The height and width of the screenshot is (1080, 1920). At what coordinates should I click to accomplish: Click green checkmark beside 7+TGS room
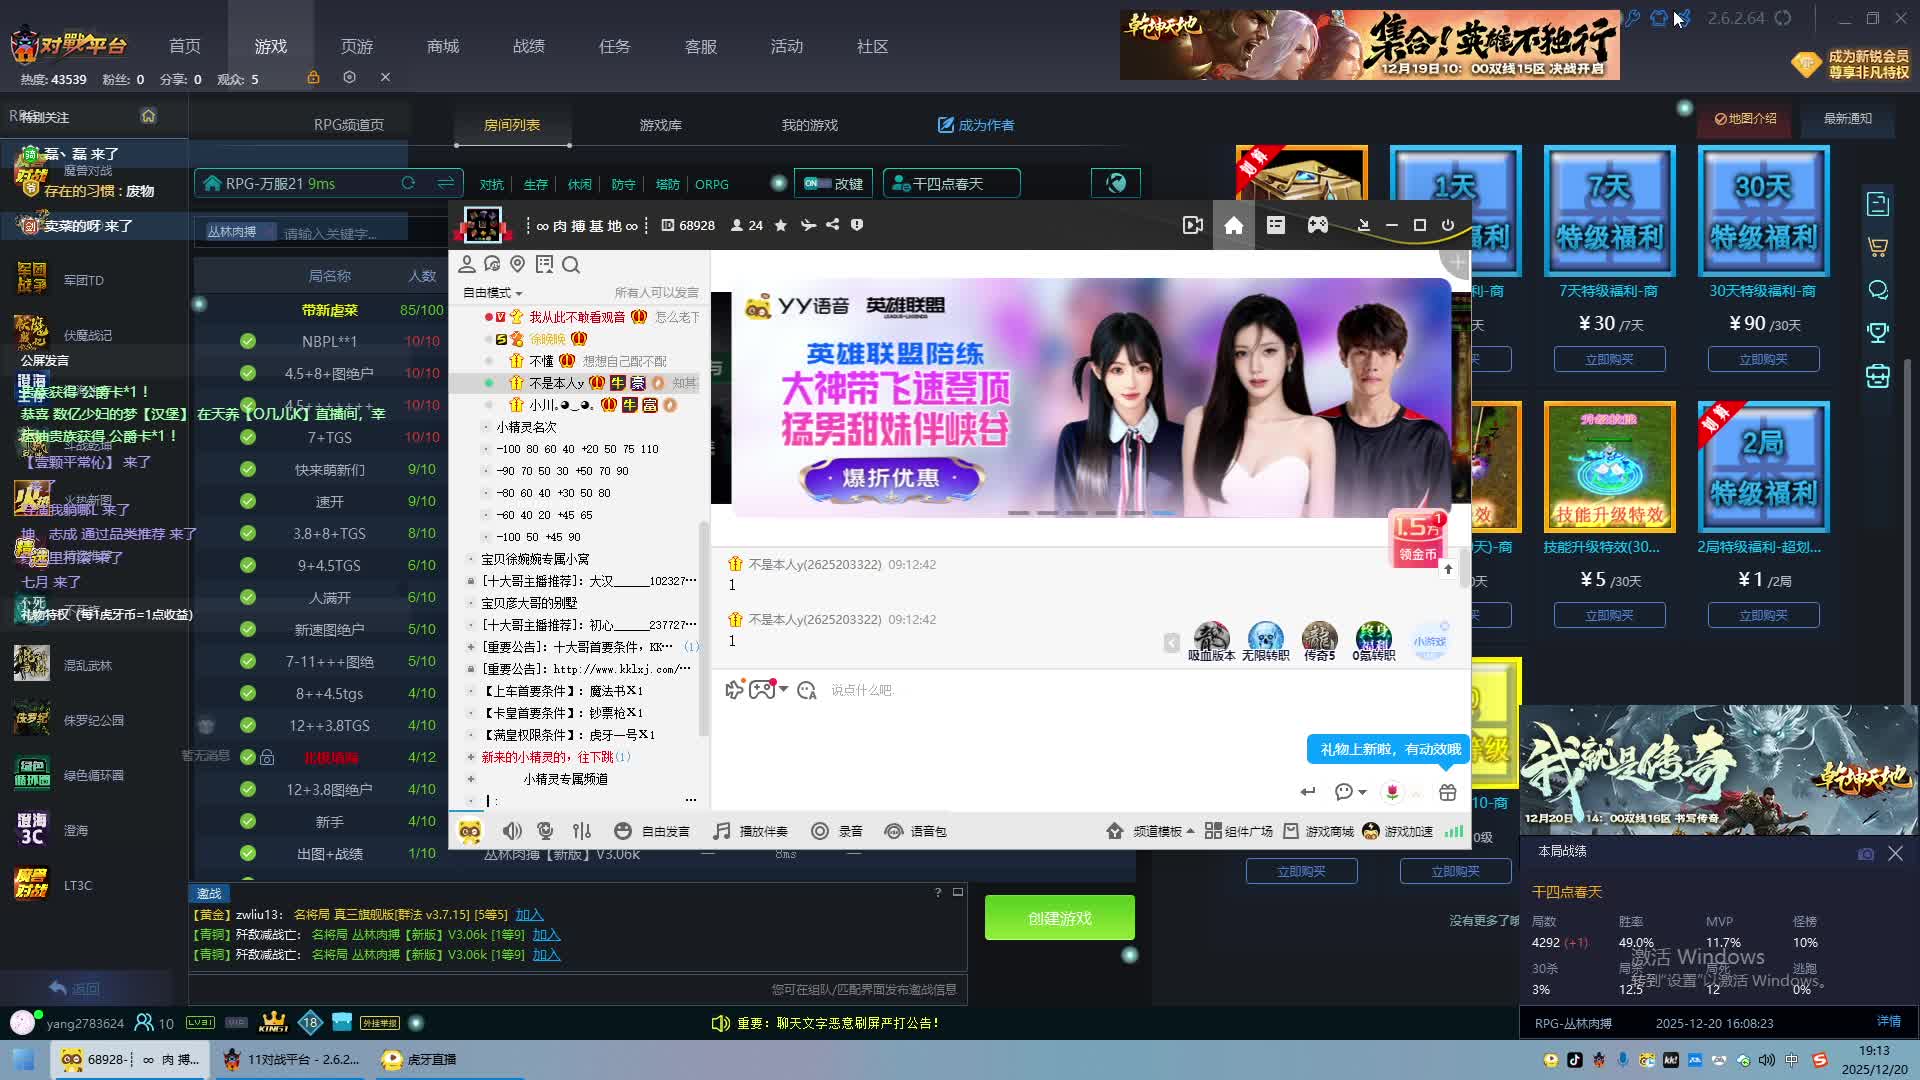pyautogui.click(x=248, y=437)
